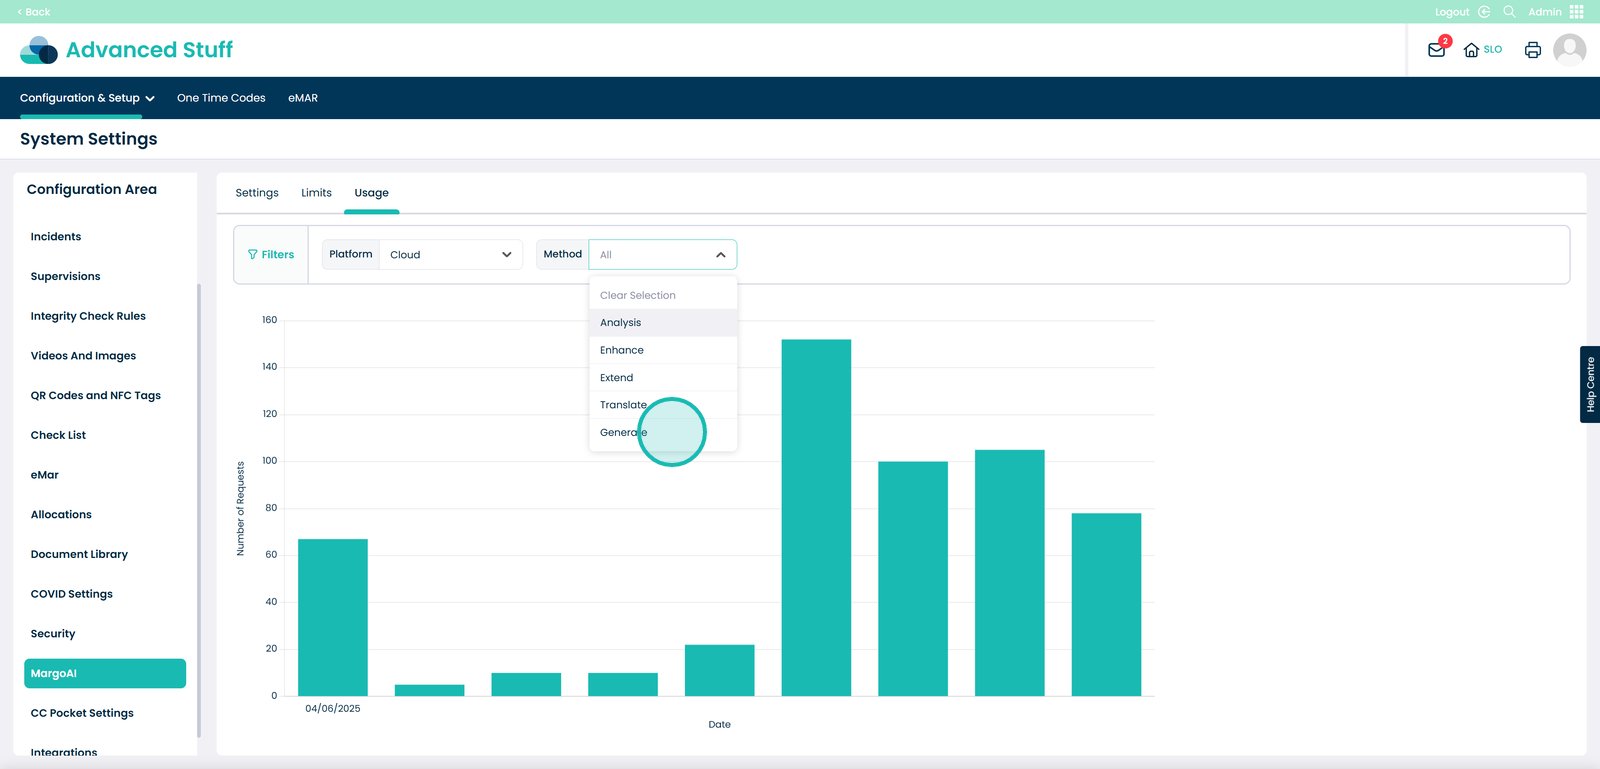Click the Advanced Stuff cloud logo
The image size is (1600, 769).
[x=39, y=50]
